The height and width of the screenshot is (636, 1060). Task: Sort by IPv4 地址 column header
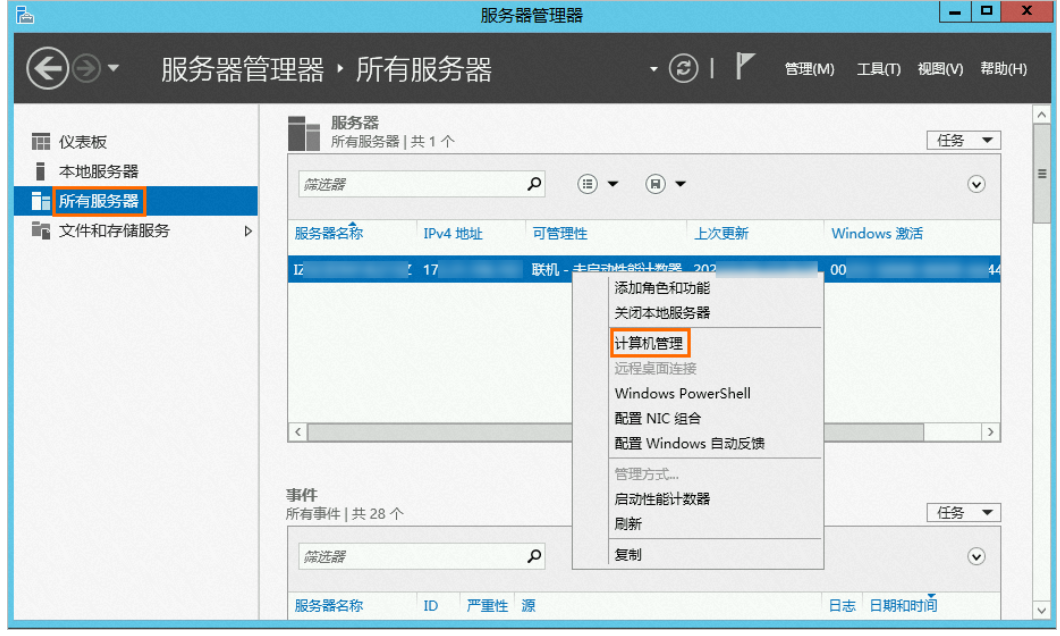pos(453,233)
